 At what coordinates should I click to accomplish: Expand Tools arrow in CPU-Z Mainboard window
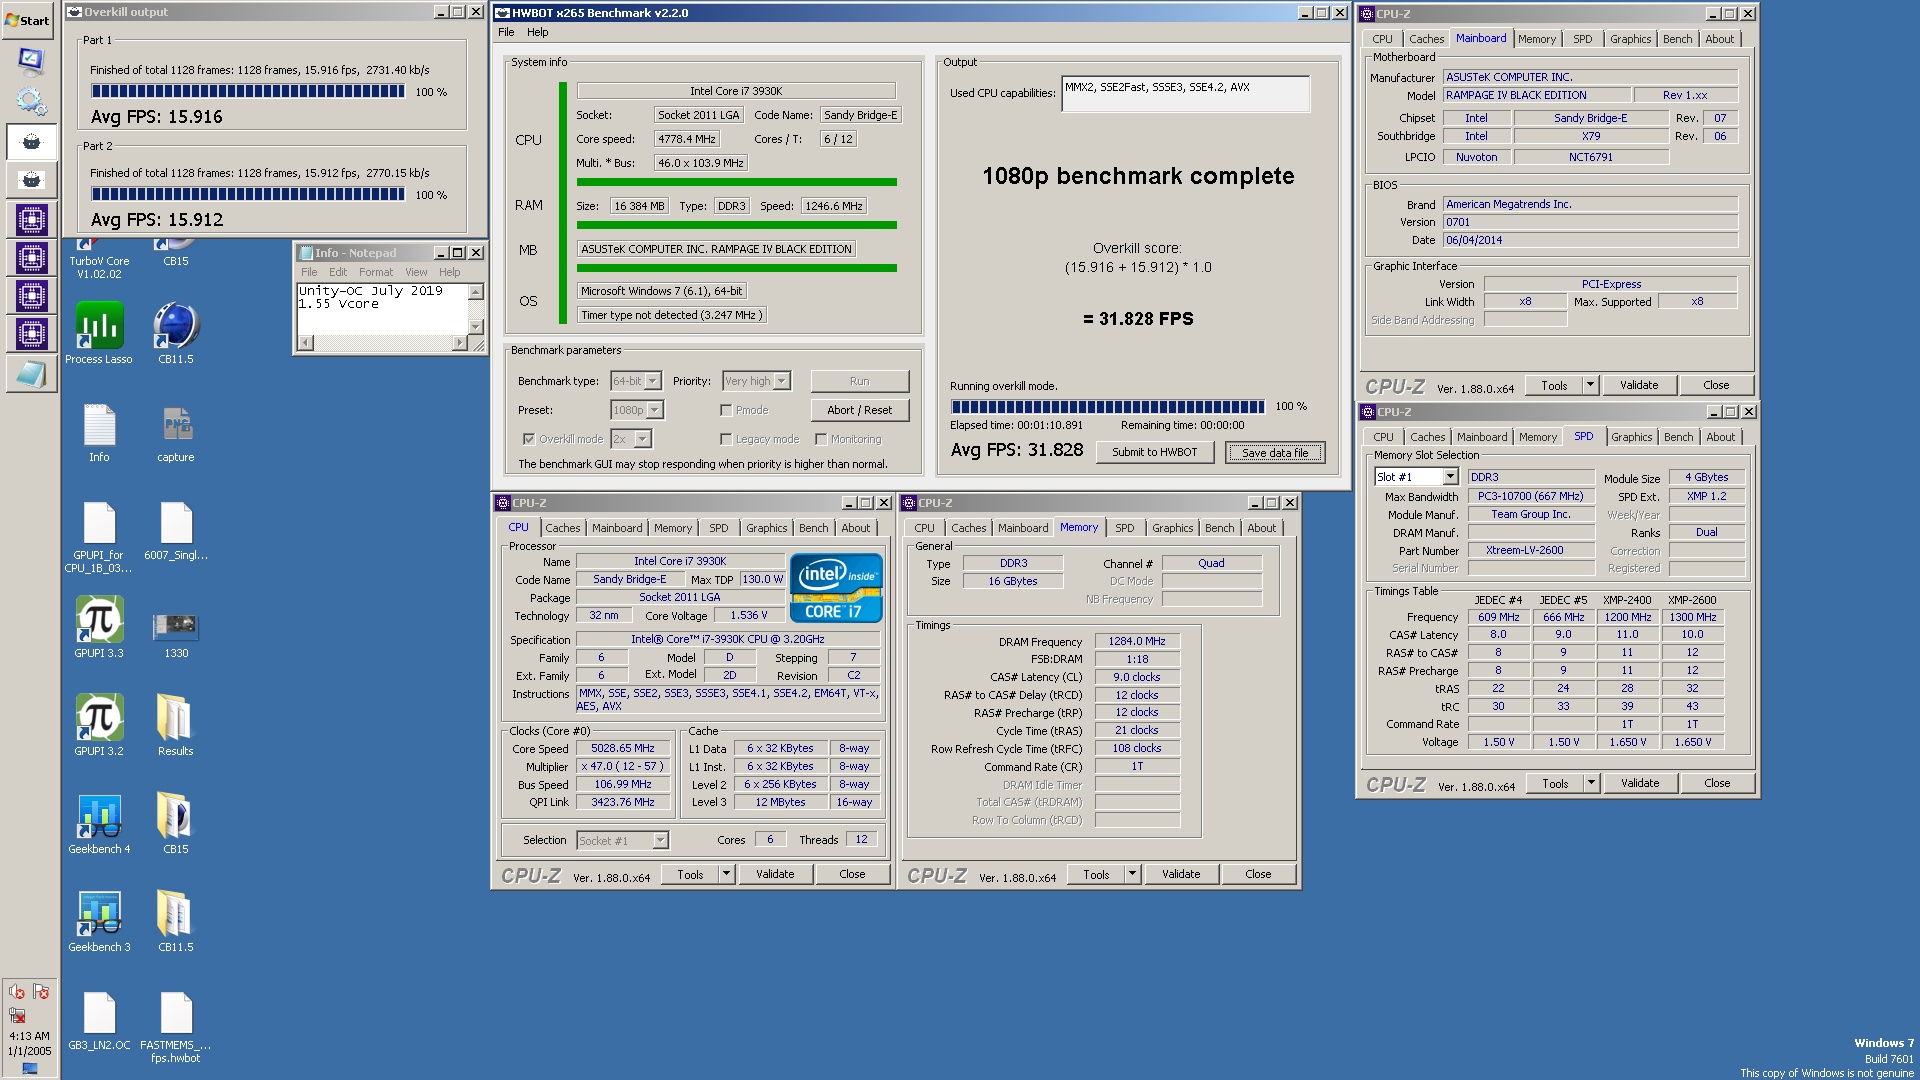1589,385
